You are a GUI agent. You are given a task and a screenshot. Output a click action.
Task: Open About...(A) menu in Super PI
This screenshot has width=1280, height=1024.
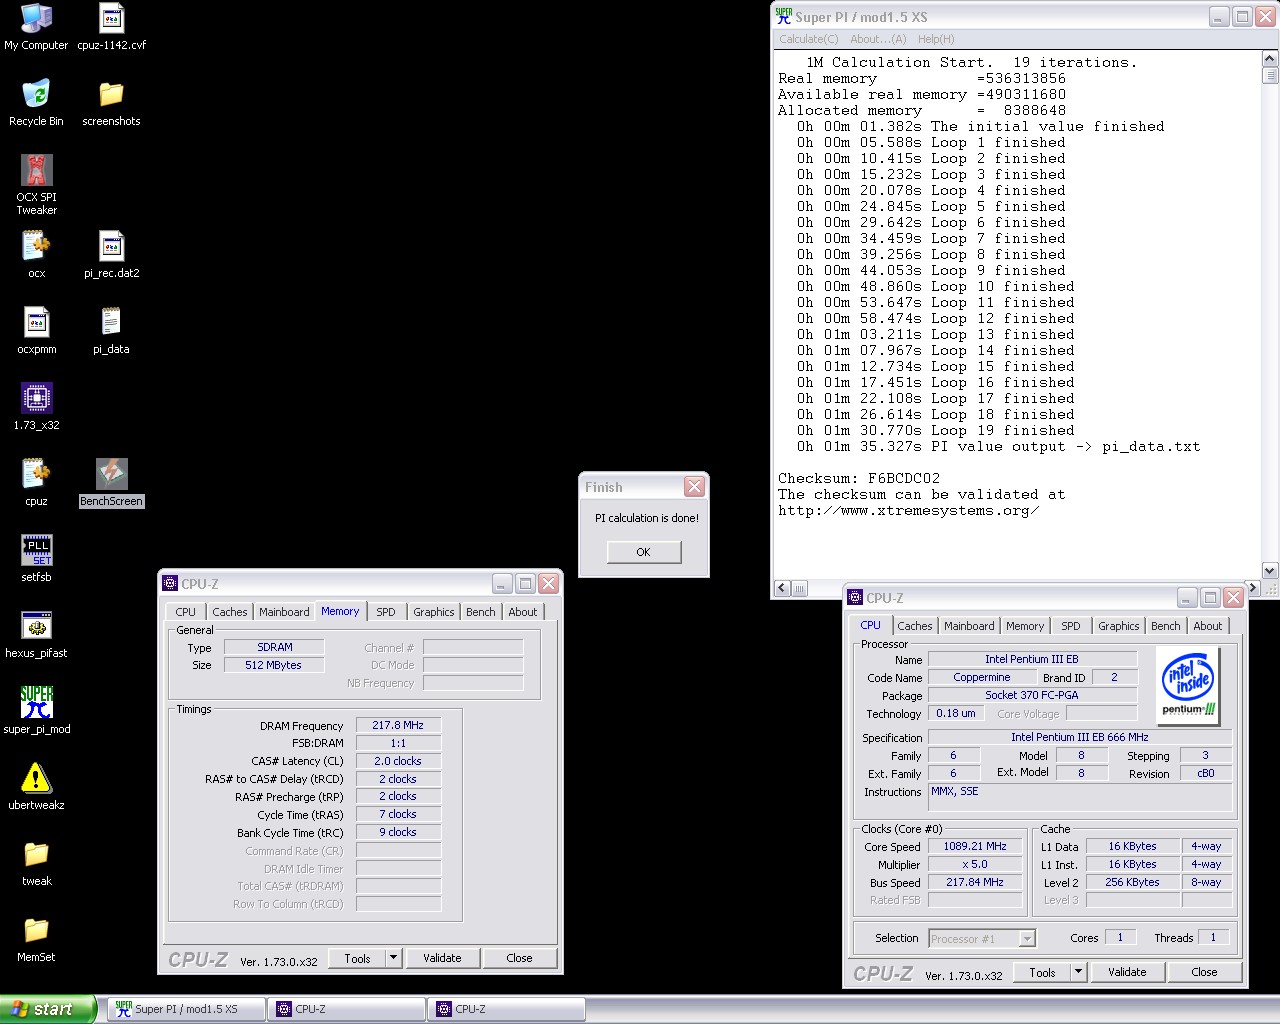coord(878,39)
